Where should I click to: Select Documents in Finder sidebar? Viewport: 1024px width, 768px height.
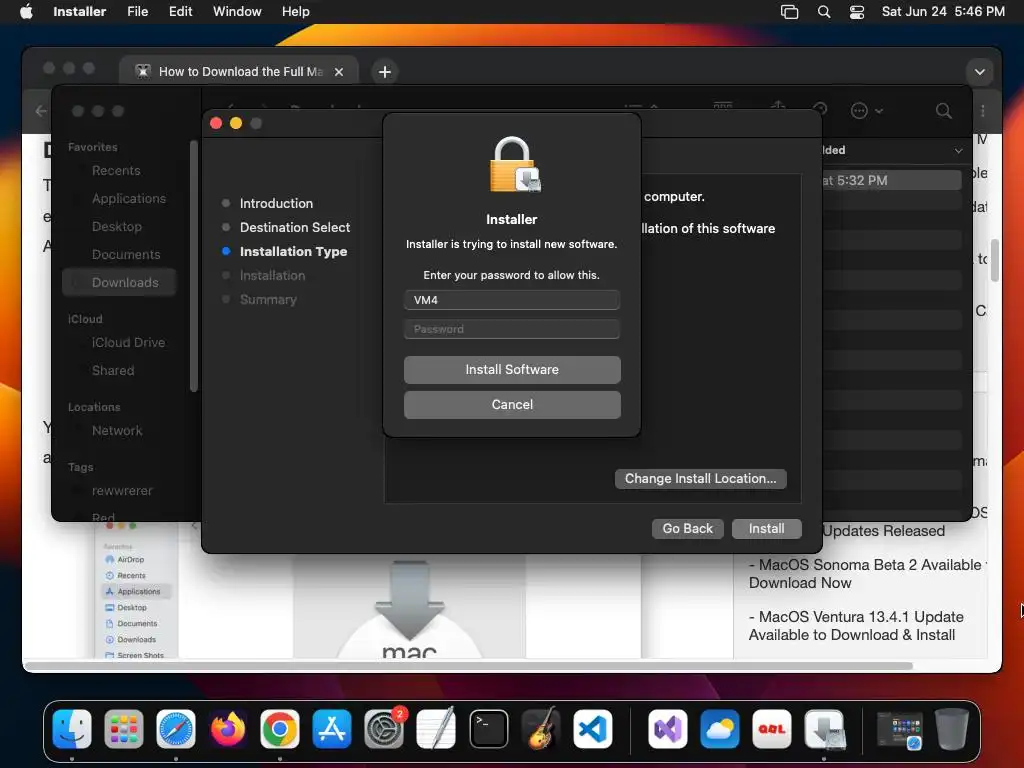tap(125, 255)
